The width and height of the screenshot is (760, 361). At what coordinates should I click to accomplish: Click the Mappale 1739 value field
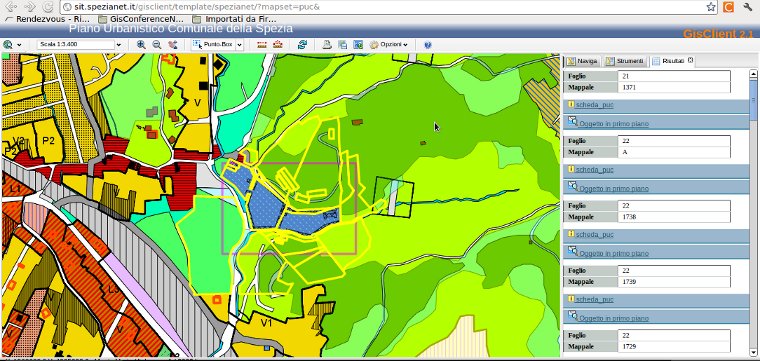point(674,282)
